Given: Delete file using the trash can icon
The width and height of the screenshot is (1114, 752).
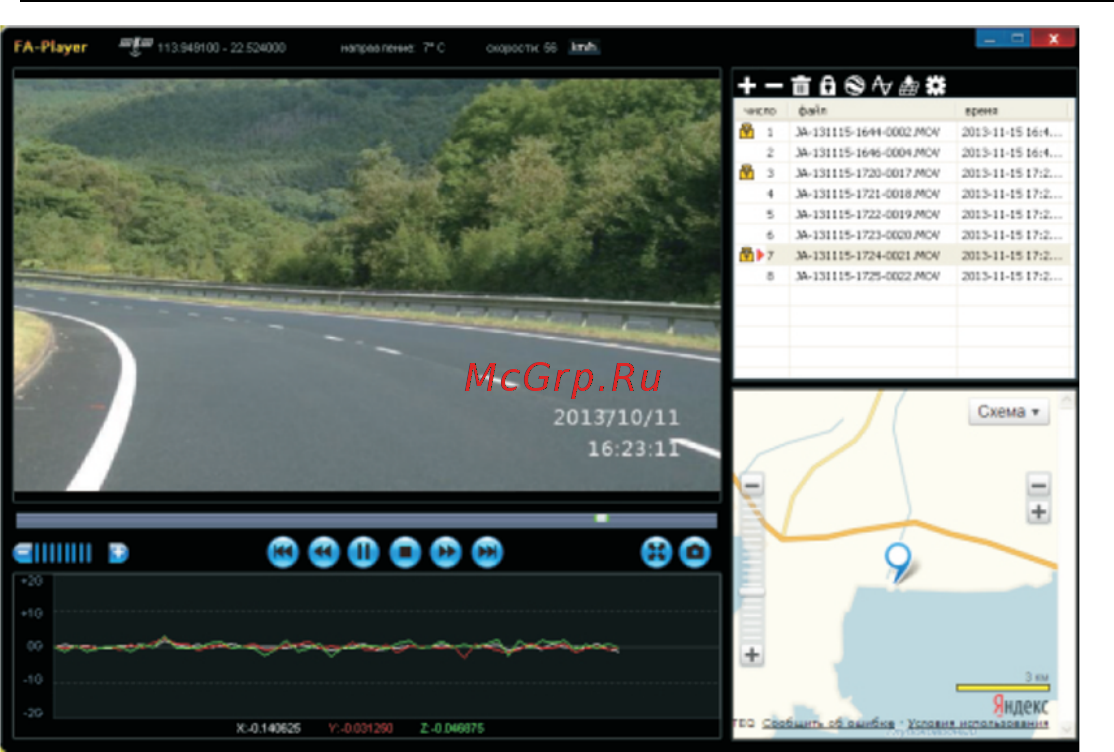Looking at the screenshot, I should [801, 86].
